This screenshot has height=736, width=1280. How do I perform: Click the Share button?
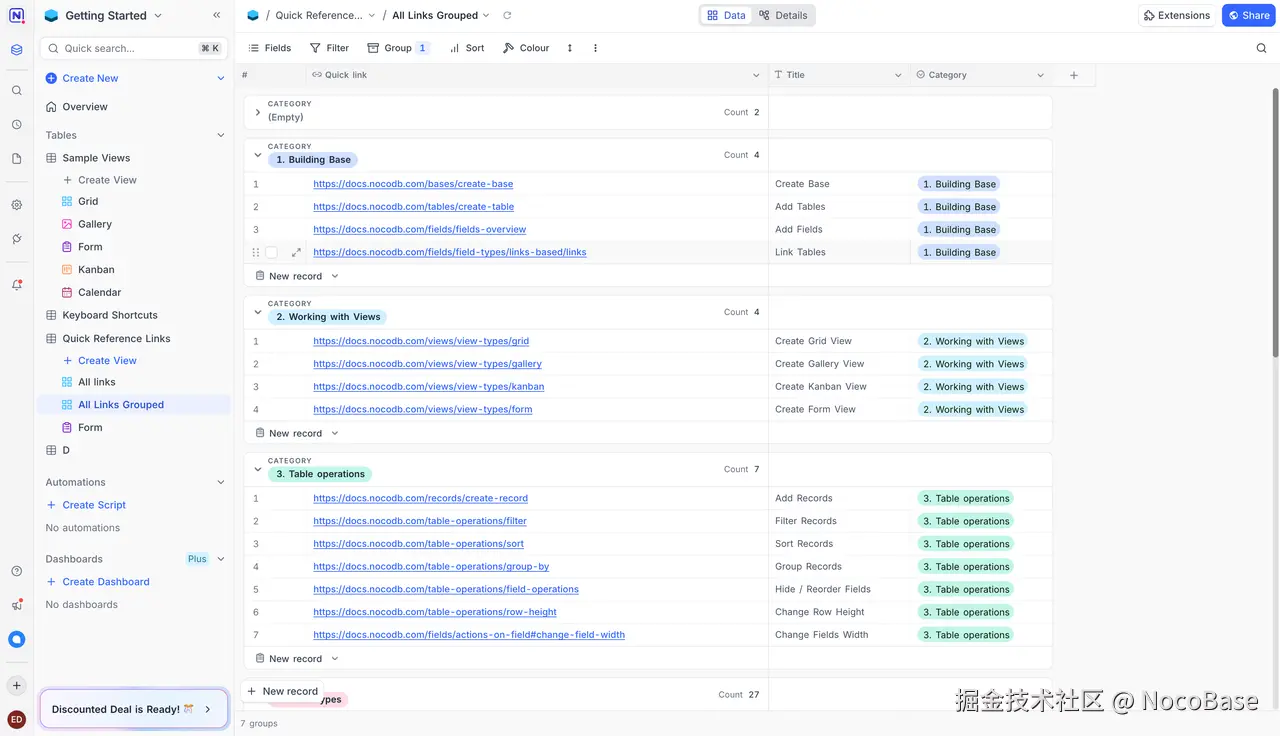coord(1249,15)
